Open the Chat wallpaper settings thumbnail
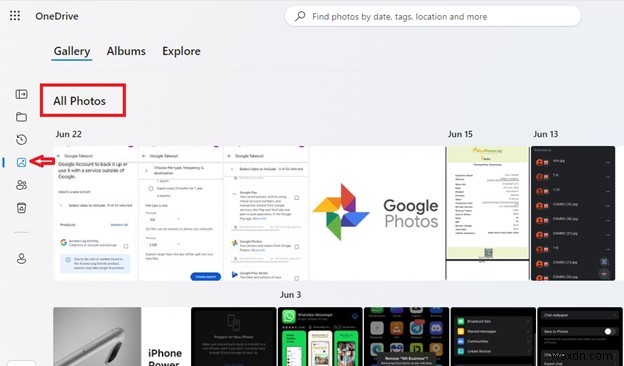Viewport: 624px width, 366px height. tap(580, 337)
